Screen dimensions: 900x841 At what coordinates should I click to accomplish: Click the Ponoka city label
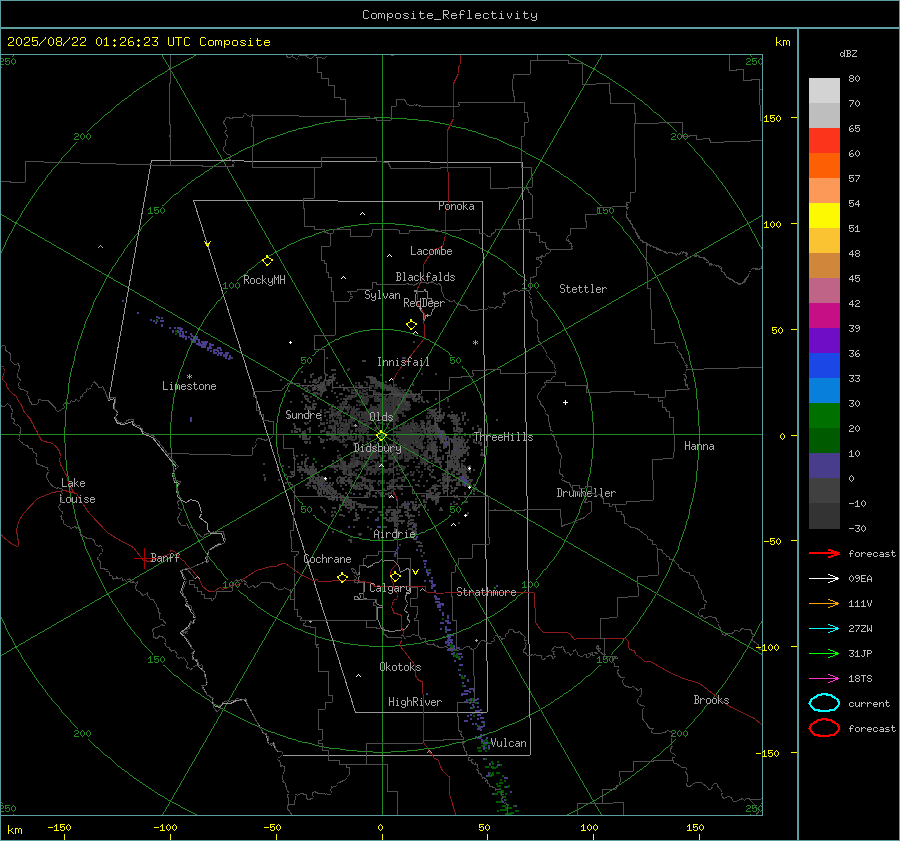coord(456,206)
